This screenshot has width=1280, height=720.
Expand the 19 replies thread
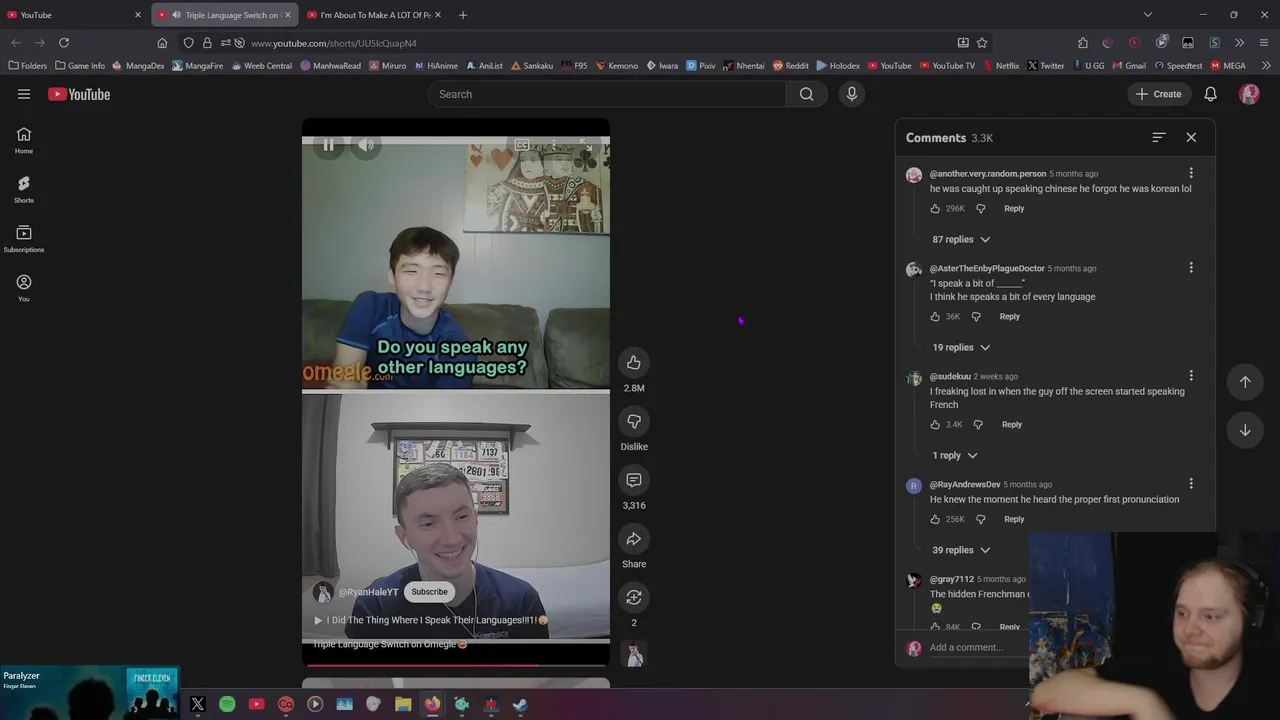(961, 348)
